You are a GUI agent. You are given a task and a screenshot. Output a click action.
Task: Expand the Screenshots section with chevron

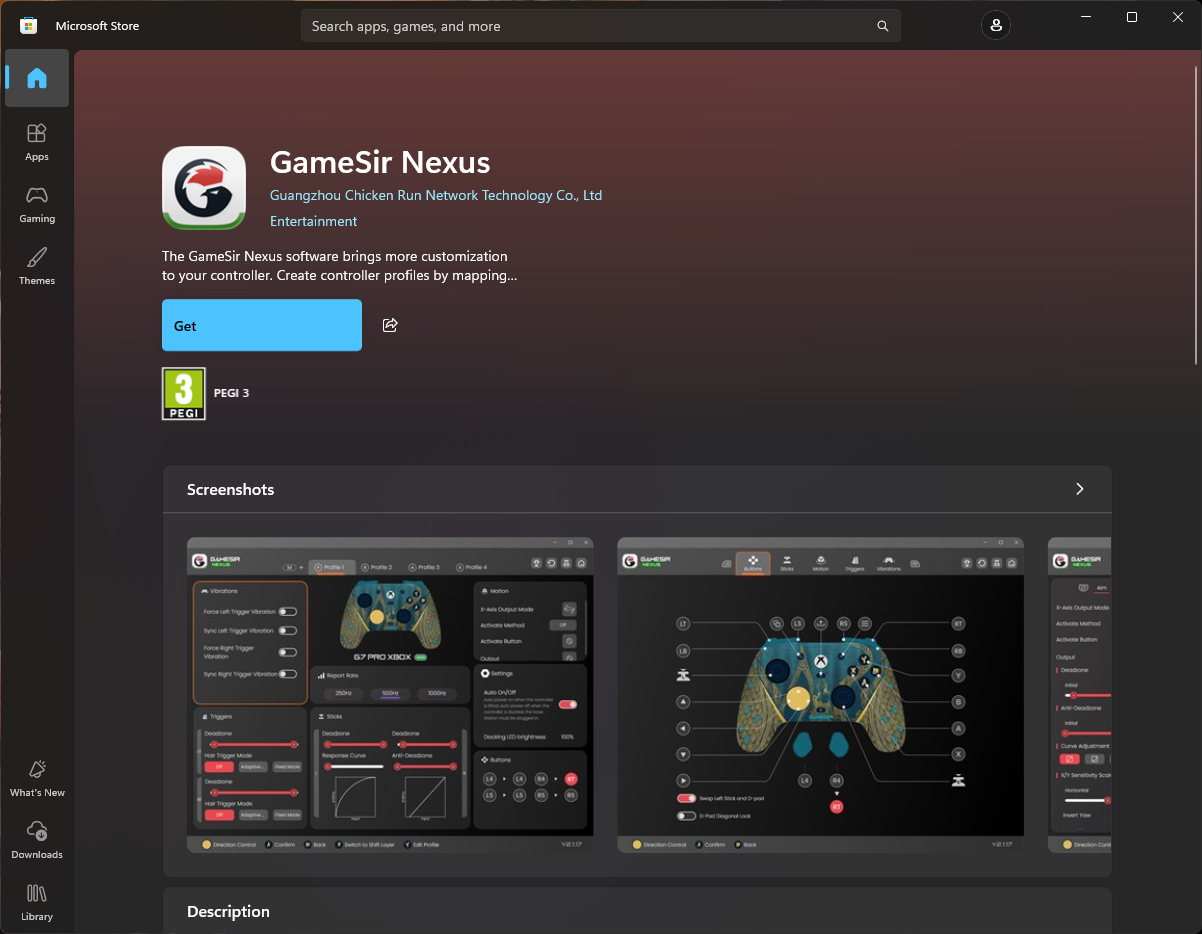click(x=1079, y=489)
